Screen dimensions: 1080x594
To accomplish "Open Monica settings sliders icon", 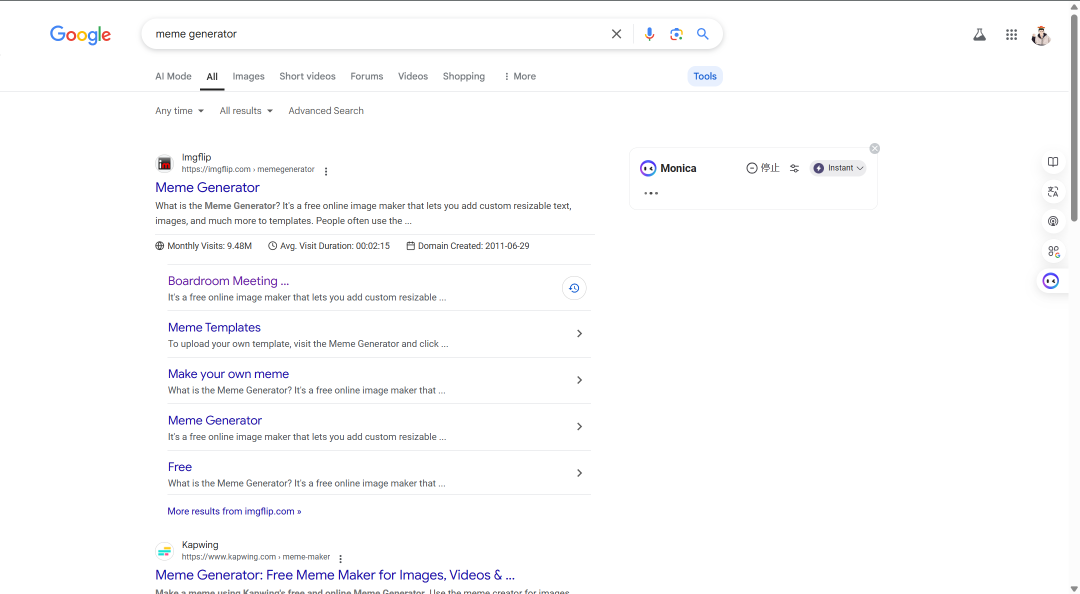I will [x=794, y=168].
